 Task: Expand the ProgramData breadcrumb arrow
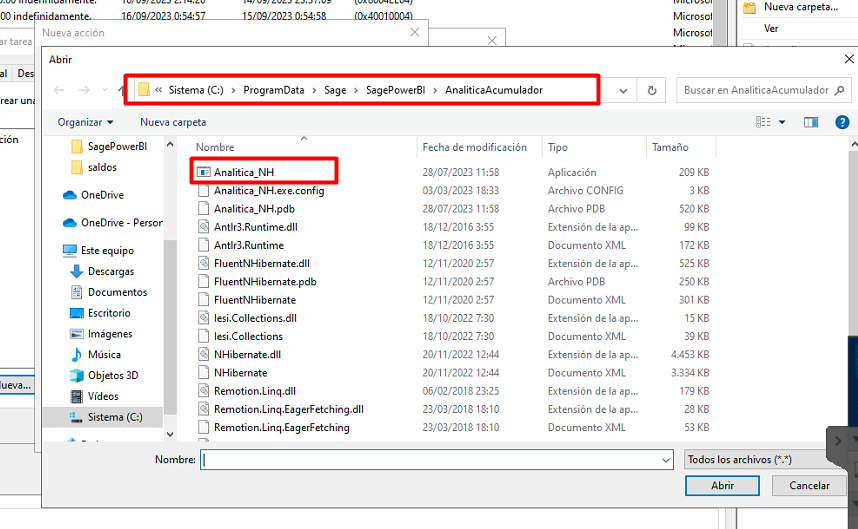(x=314, y=90)
